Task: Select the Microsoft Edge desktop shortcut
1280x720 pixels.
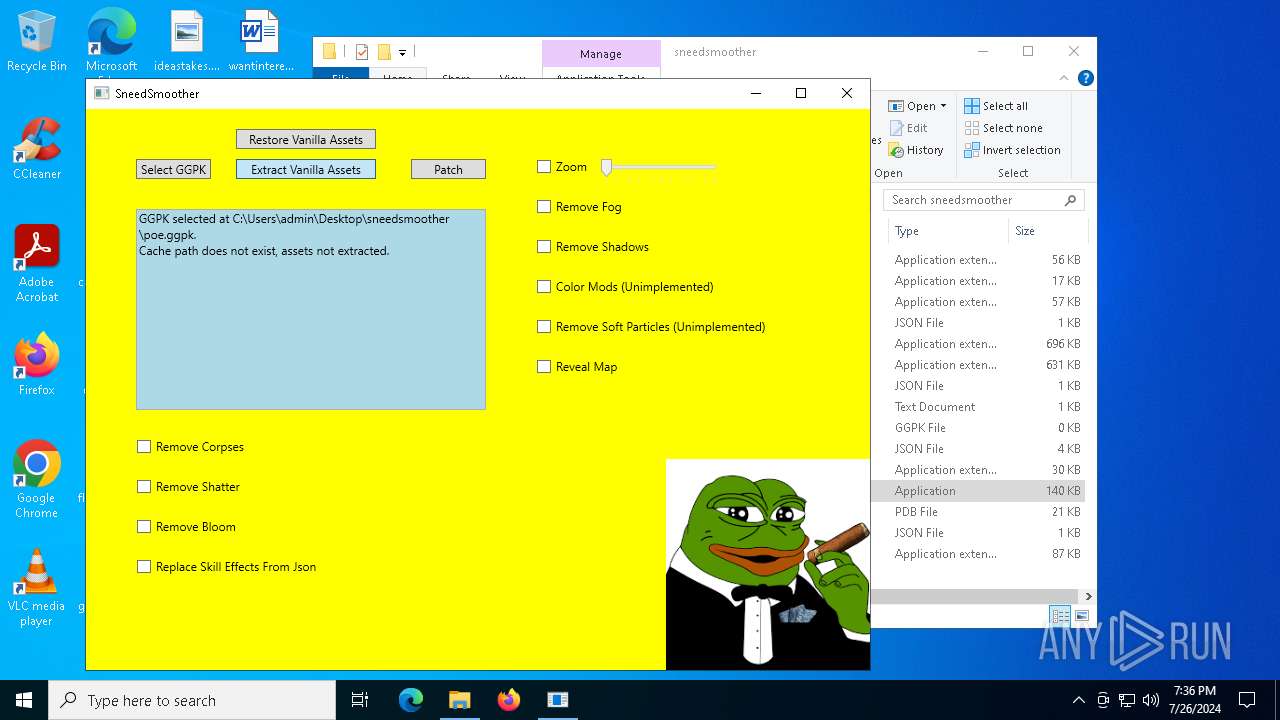Action: (x=111, y=42)
